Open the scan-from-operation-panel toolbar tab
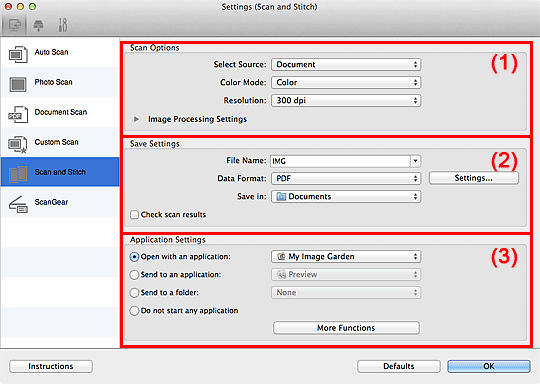Viewport: 540px width, 384px height. [38, 25]
